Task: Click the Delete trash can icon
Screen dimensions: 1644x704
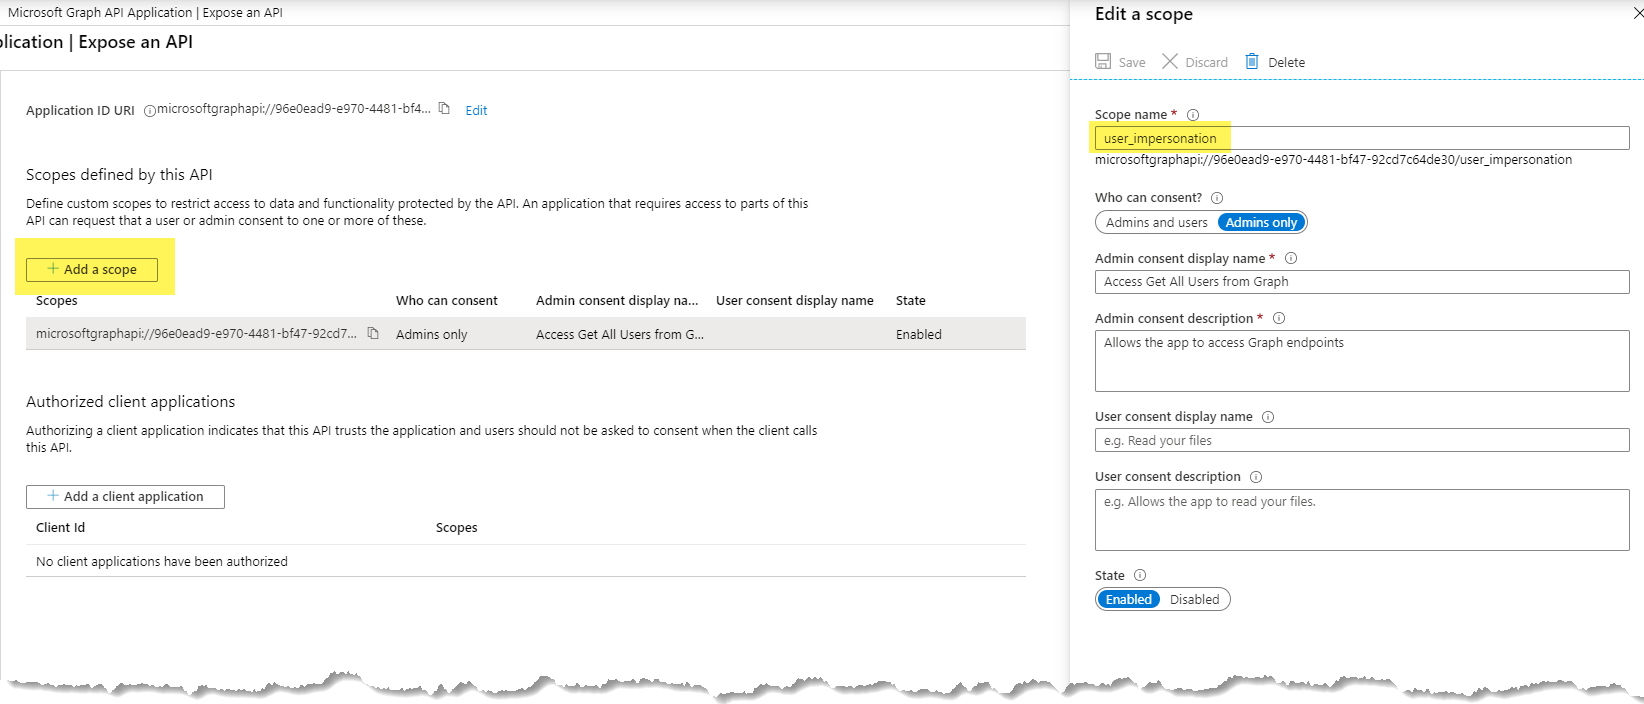Action: coord(1252,61)
